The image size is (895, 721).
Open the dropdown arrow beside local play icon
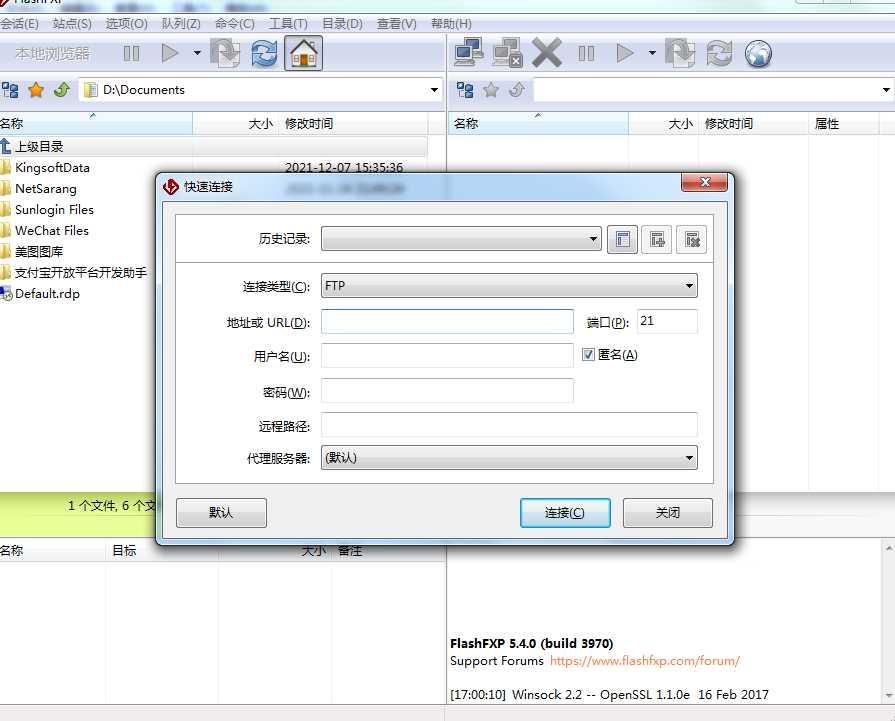197,53
